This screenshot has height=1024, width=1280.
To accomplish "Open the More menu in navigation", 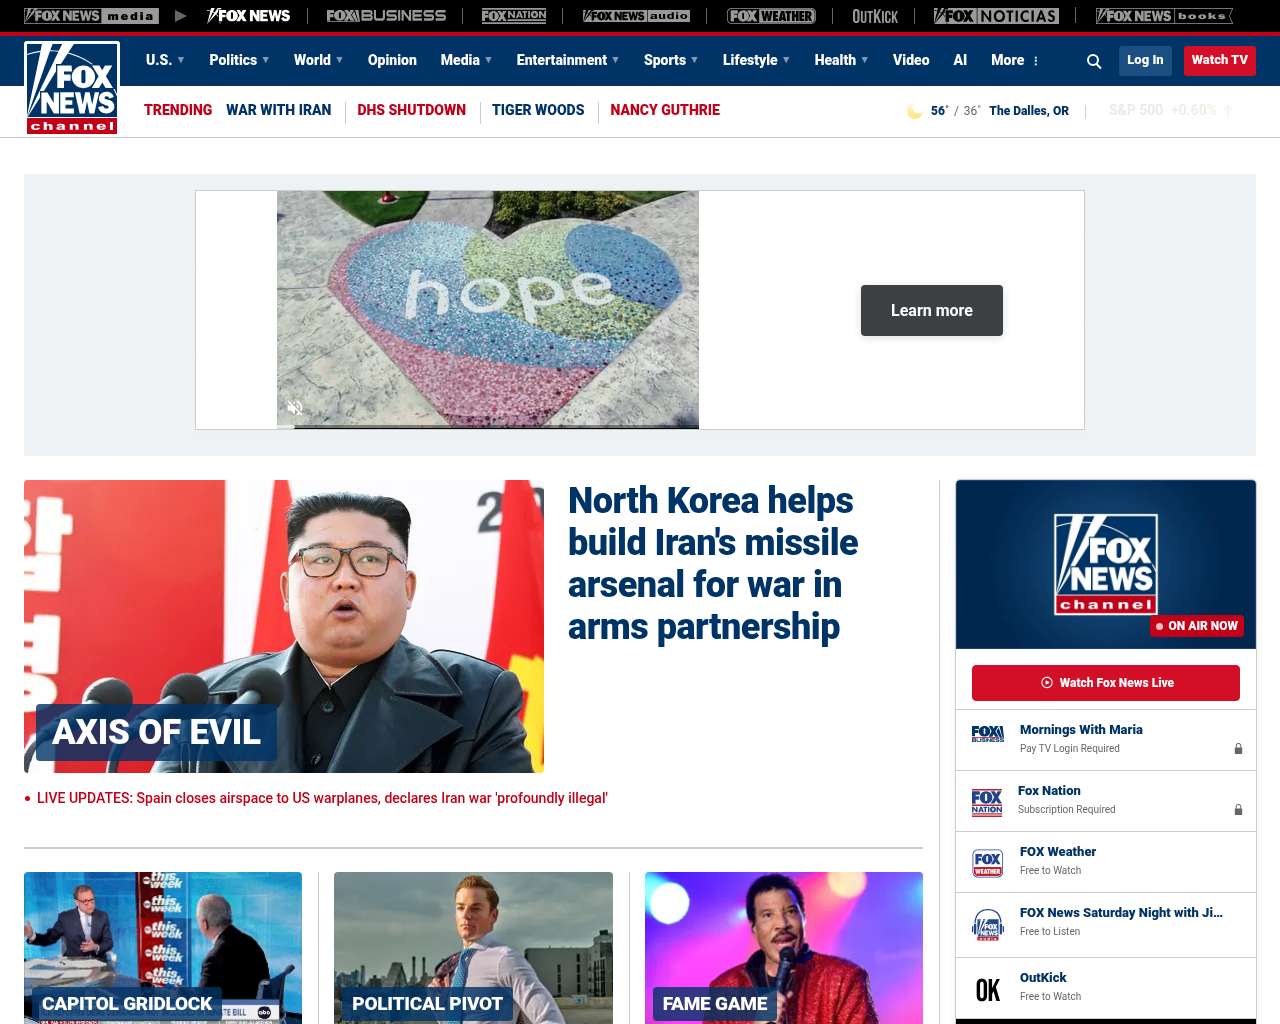I will 1015,60.
